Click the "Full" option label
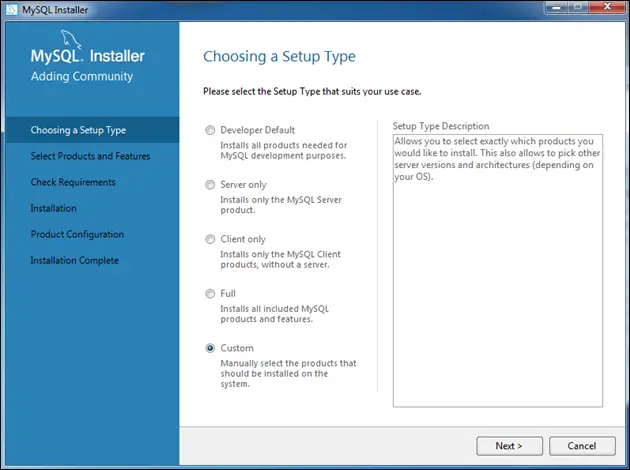Screen dimensions: 630x470 228,294
